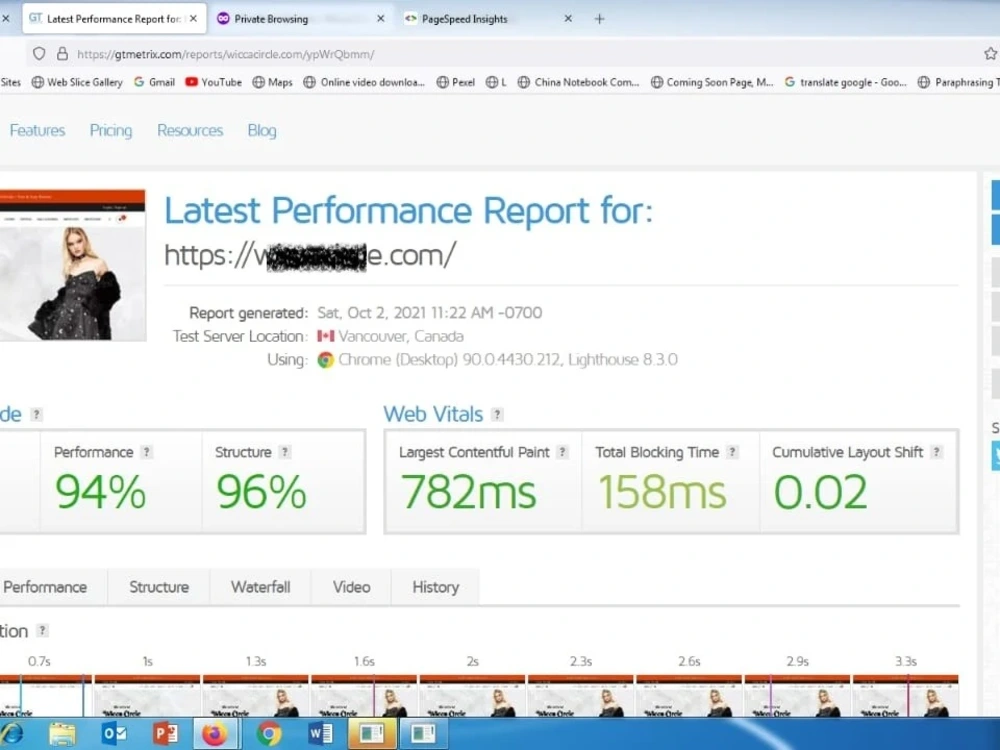Open File Explorer folder on taskbar

point(62,734)
